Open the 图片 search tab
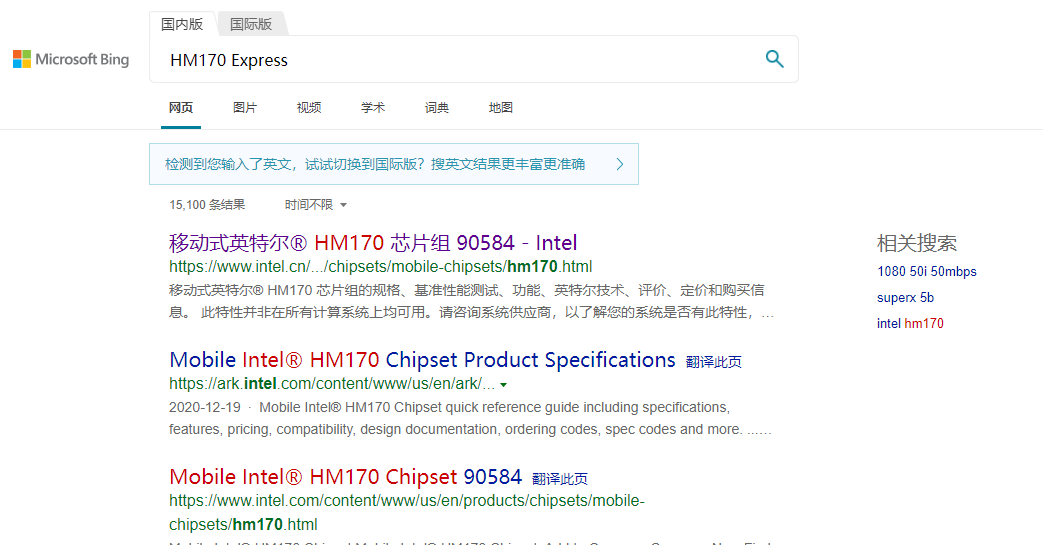The image size is (1043, 545). click(x=245, y=108)
